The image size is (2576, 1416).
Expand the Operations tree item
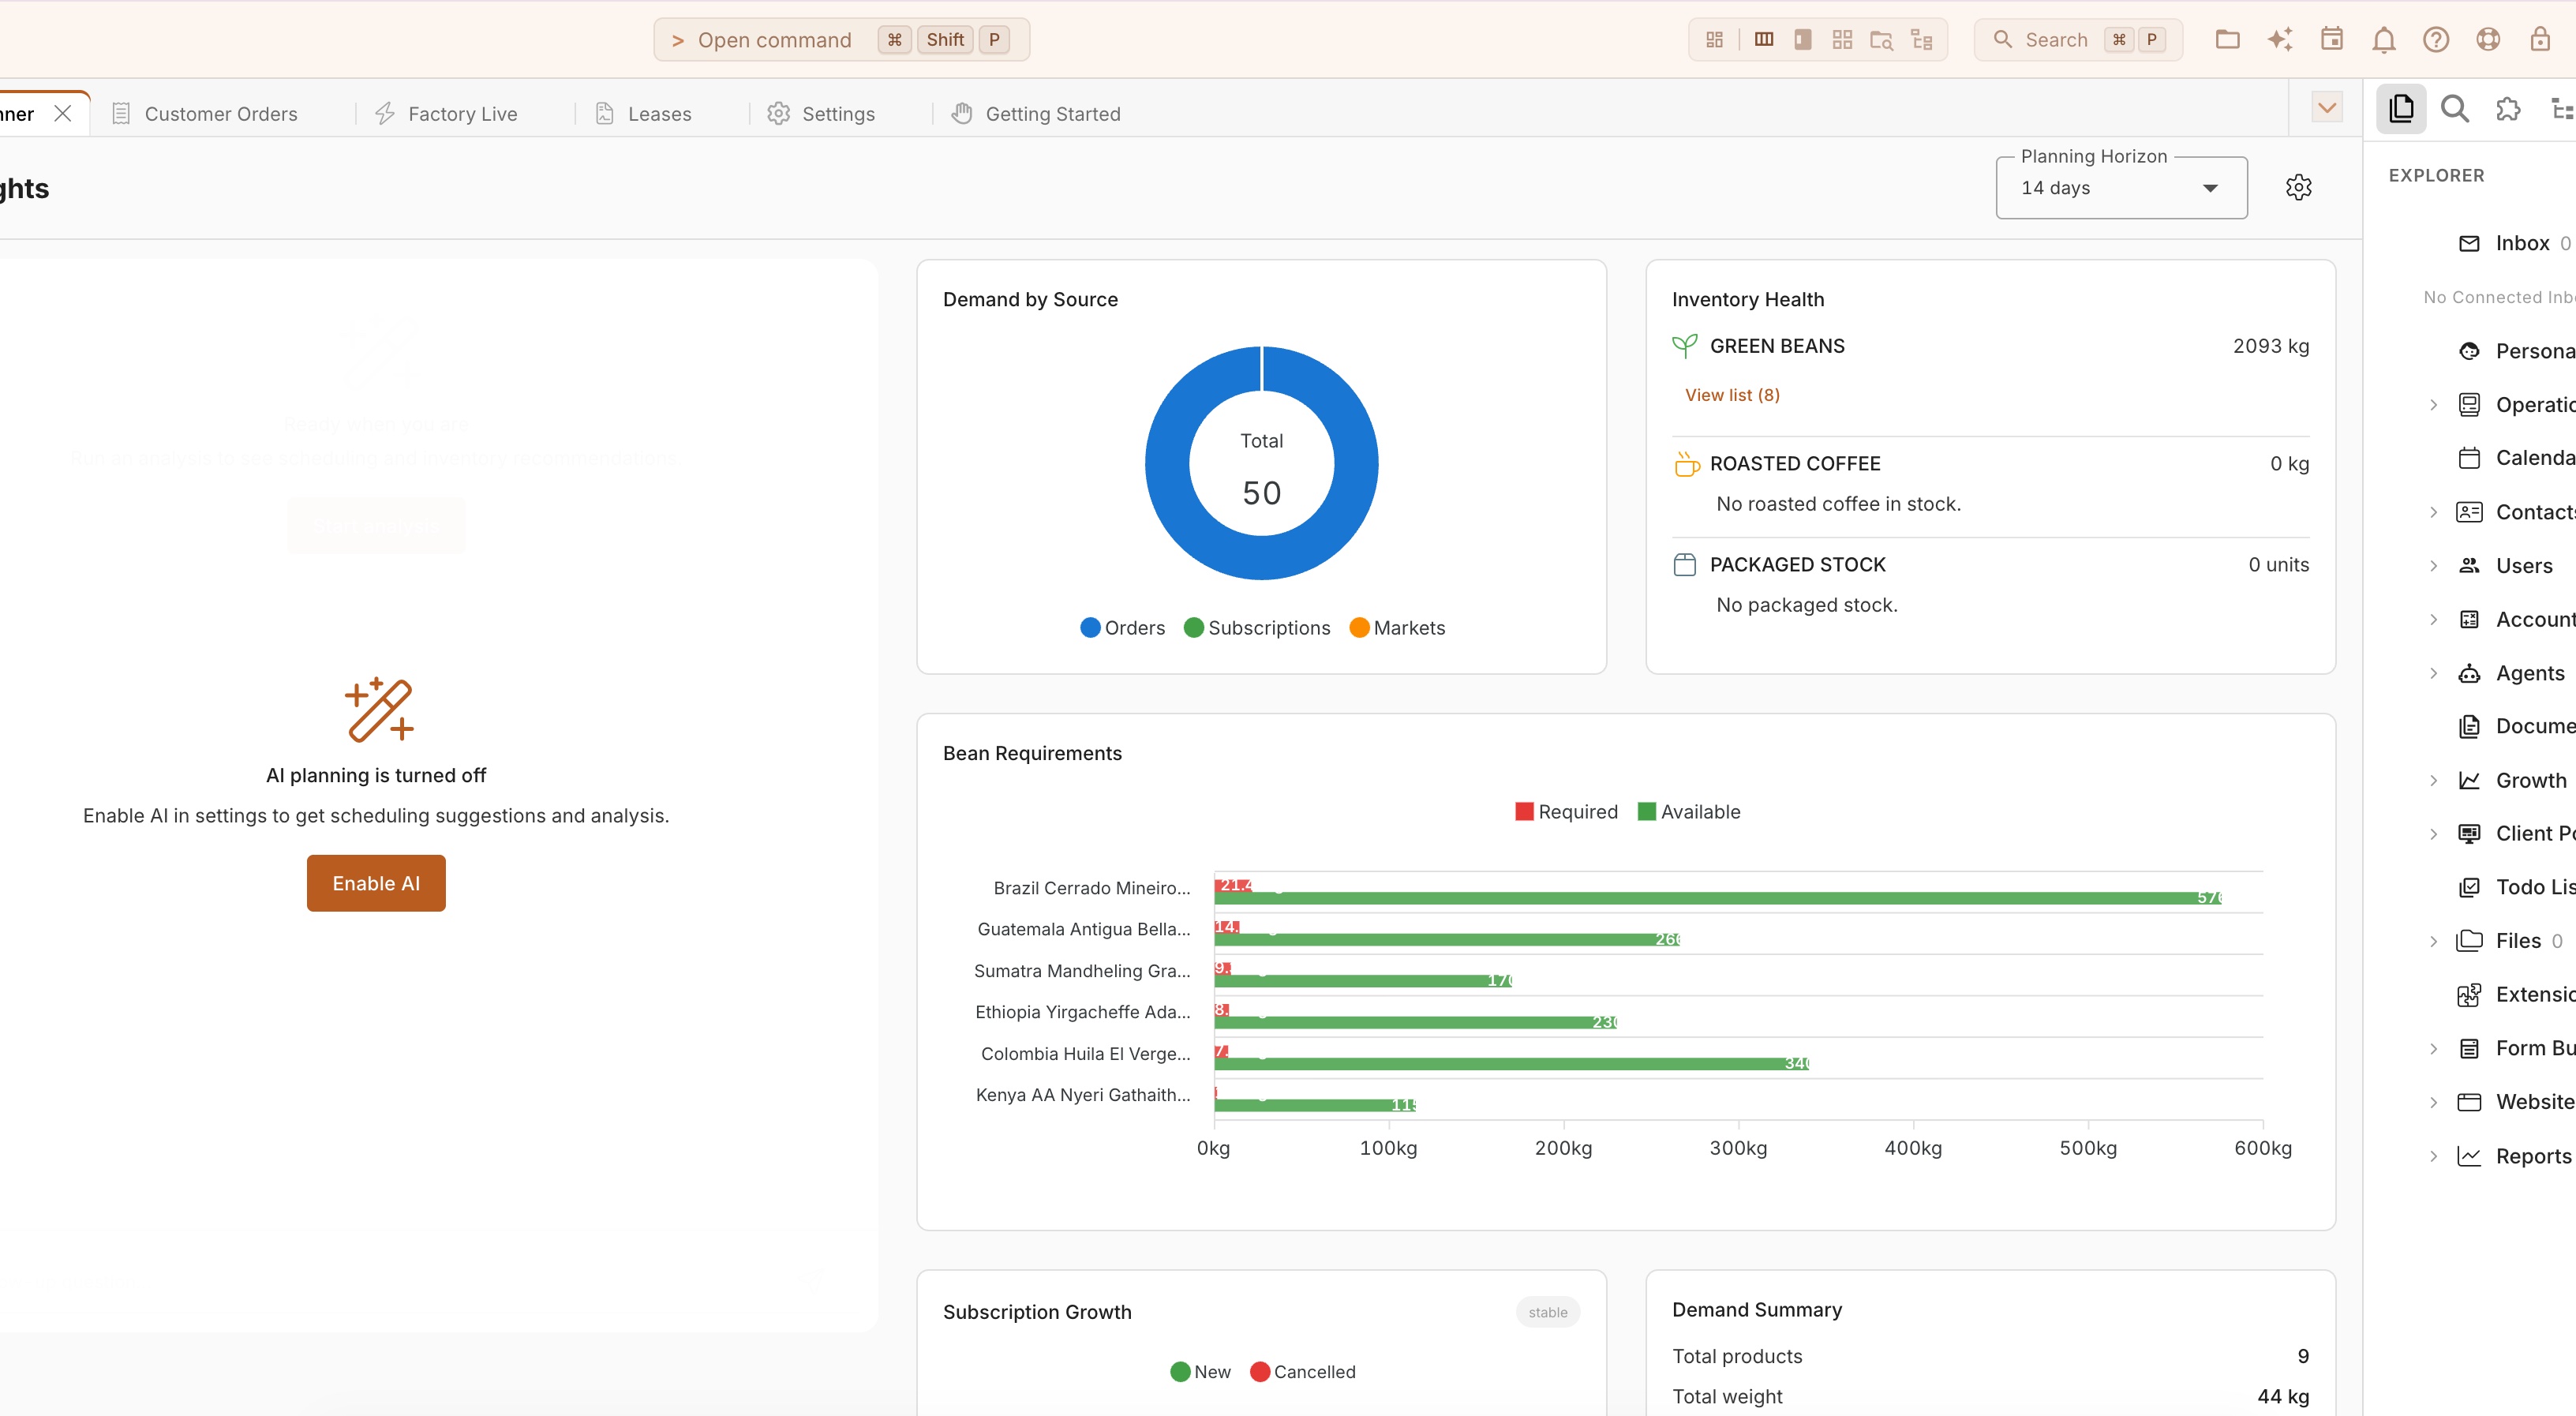click(x=2434, y=405)
